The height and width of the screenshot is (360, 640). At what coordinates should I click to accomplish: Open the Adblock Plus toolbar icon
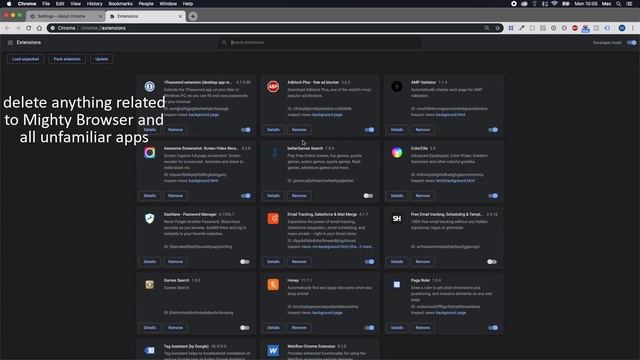point(575,28)
